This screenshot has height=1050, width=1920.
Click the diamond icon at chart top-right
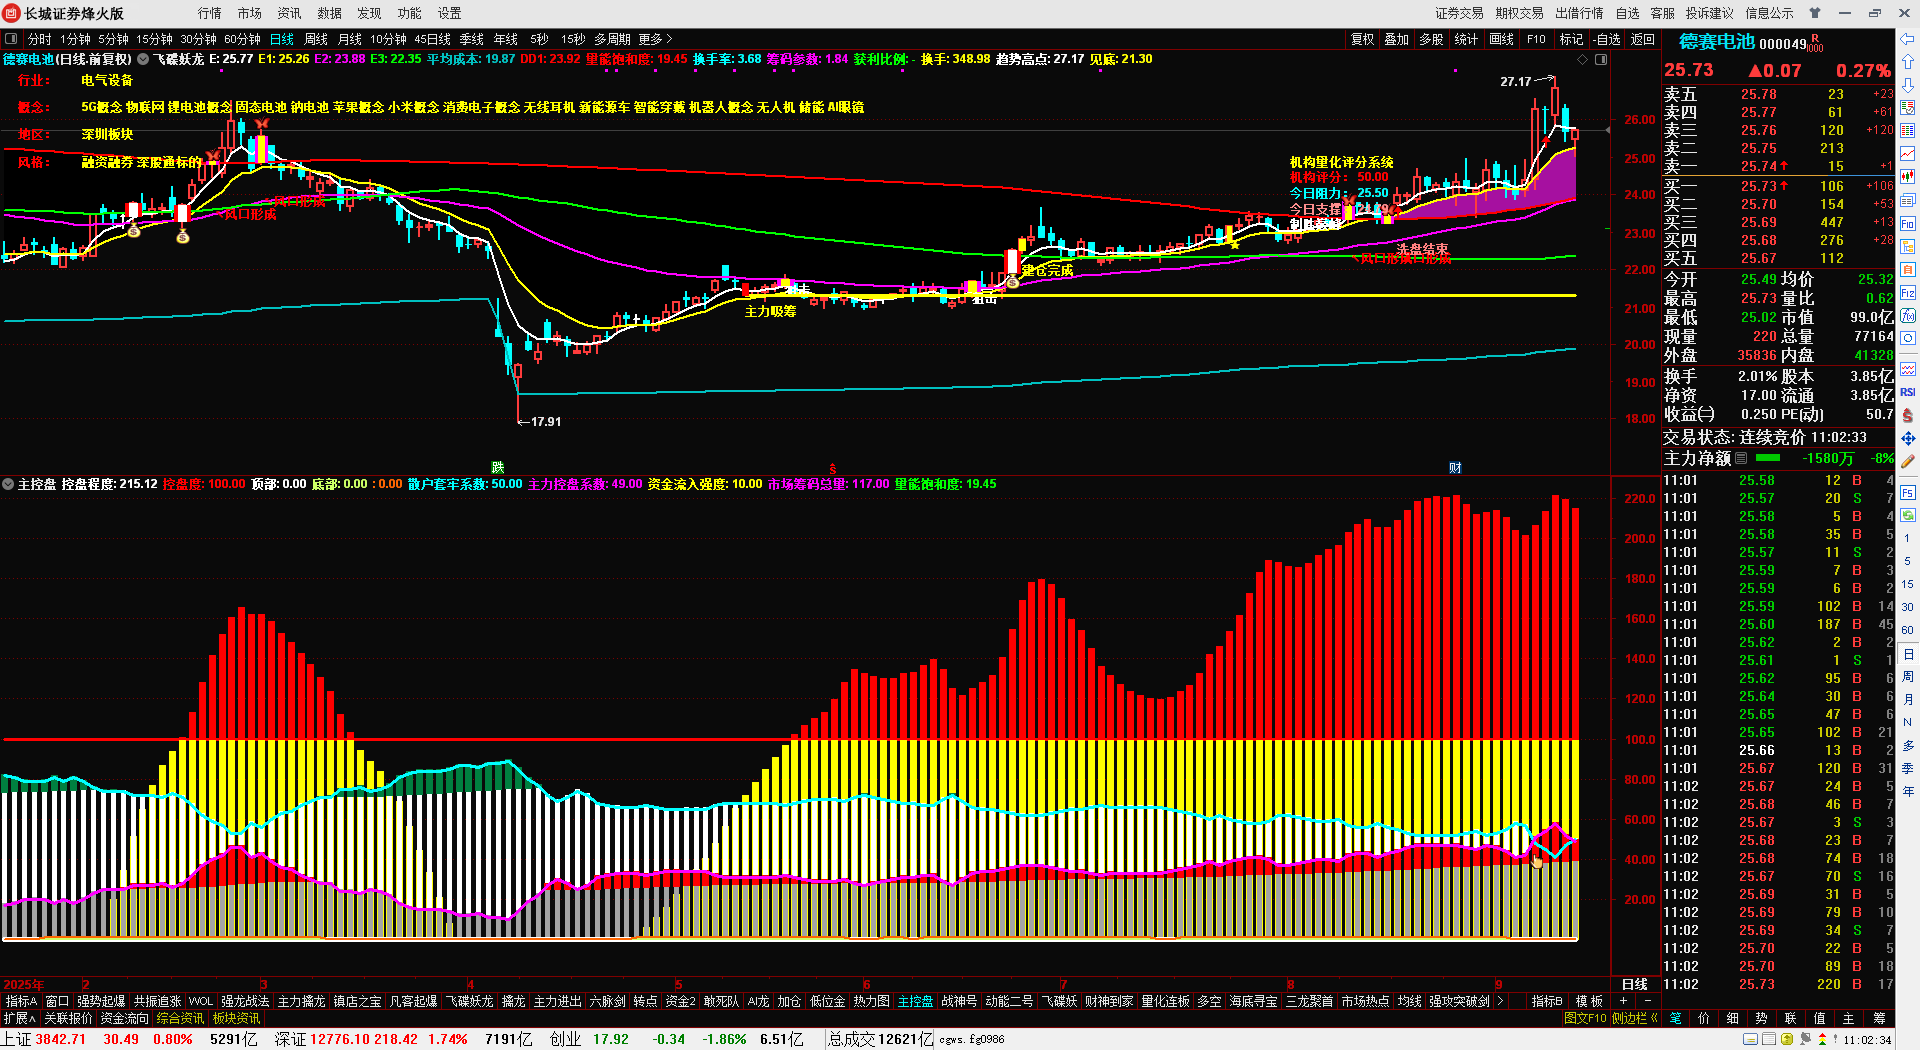point(1583,60)
